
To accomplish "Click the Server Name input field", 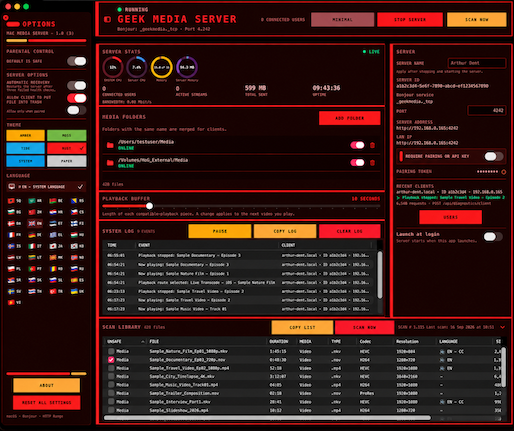I will [477, 63].
